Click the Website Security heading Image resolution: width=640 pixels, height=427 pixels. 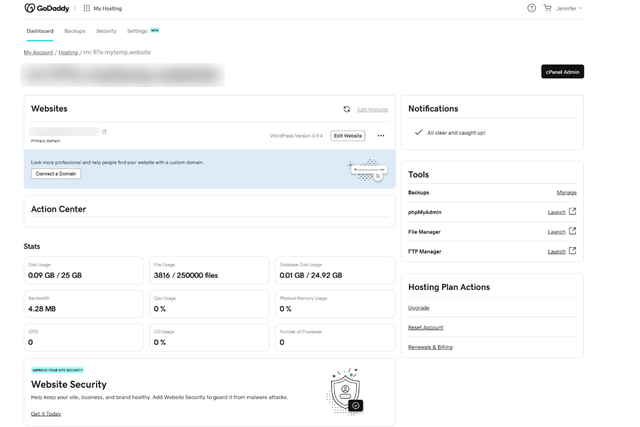click(69, 384)
